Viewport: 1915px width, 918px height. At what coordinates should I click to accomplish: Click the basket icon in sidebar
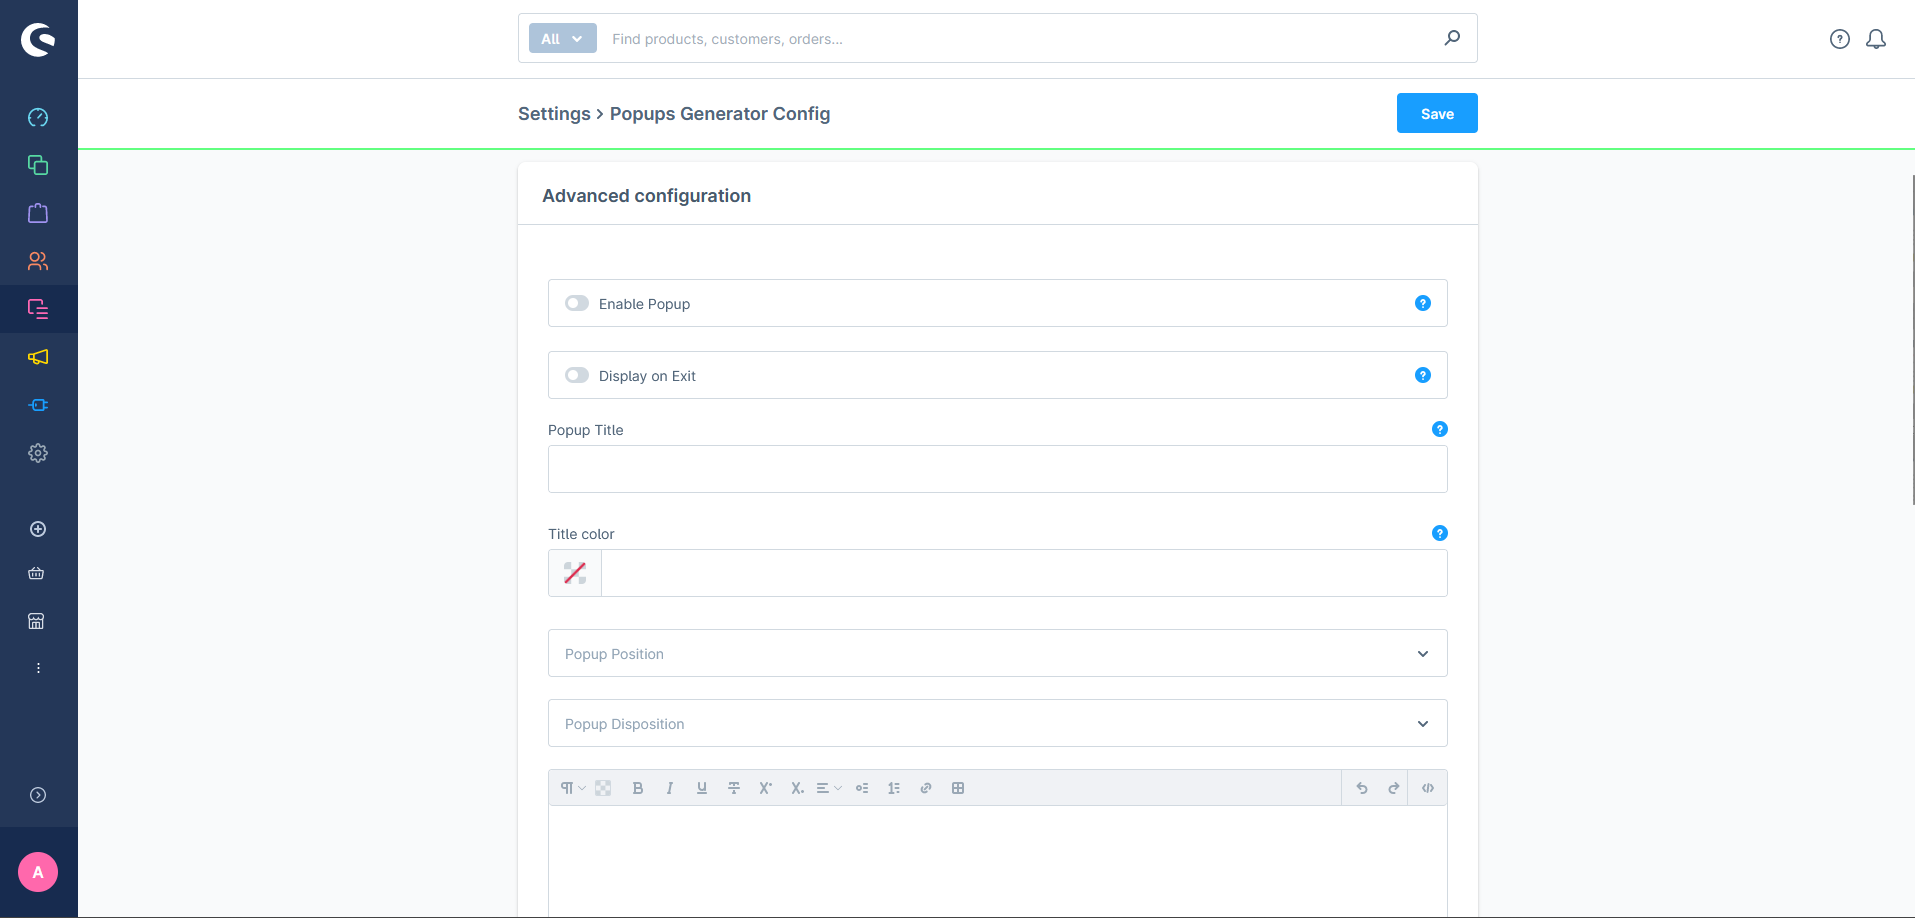pos(37,573)
